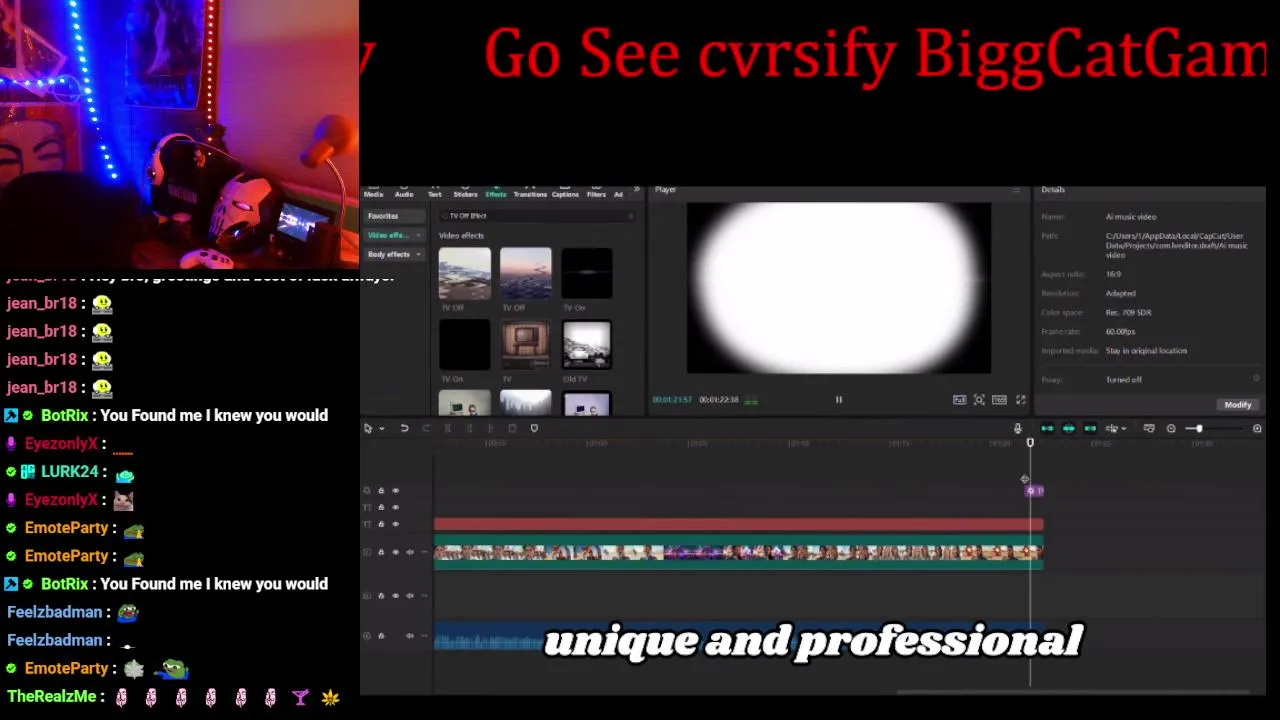
Task: Toggle the main track magnet icon
Action: tap(1047, 429)
